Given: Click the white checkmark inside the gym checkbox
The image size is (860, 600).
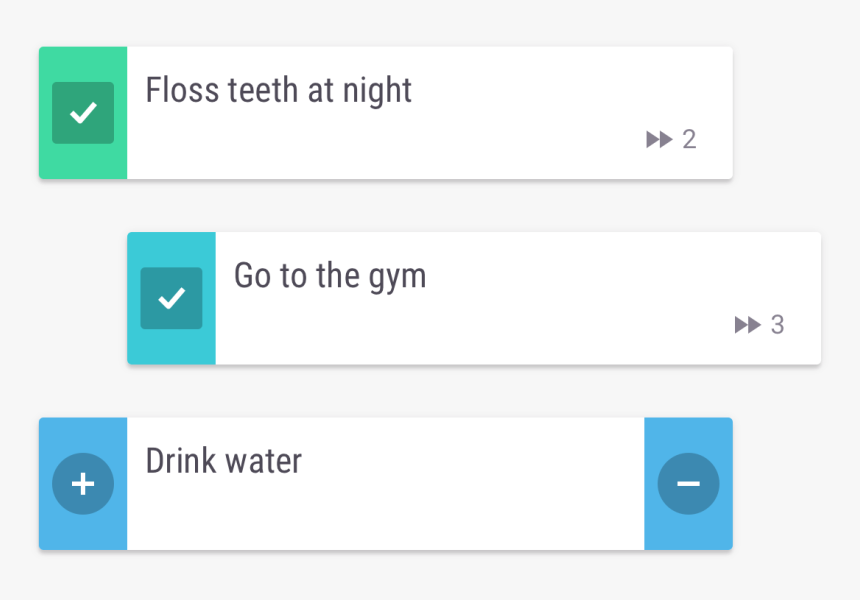Looking at the screenshot, I should coord(172,298).
